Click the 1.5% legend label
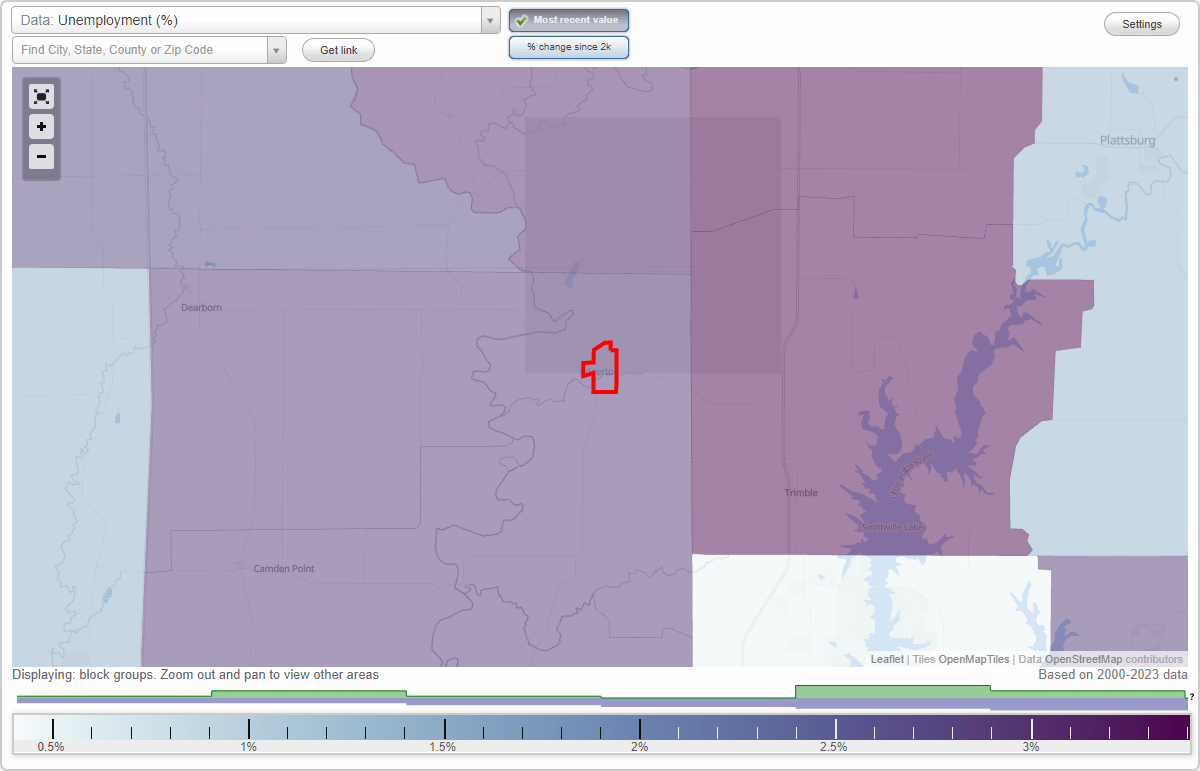 pos(443,747)
